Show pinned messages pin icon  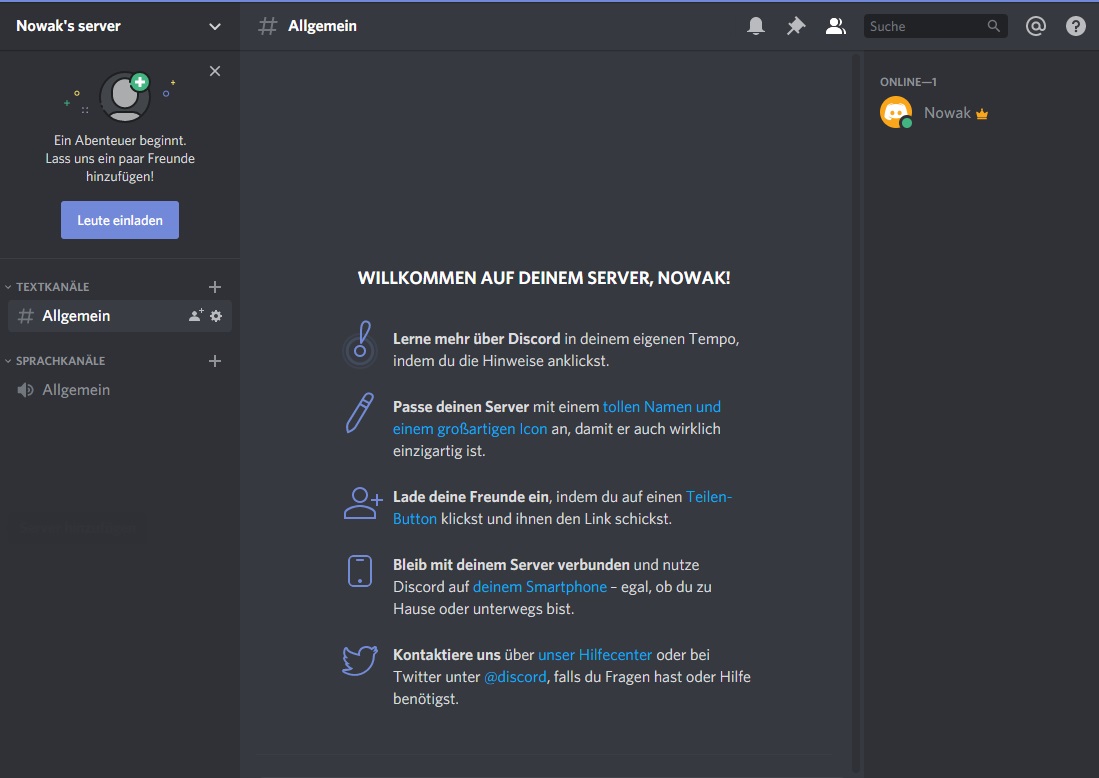coord(796,27)
